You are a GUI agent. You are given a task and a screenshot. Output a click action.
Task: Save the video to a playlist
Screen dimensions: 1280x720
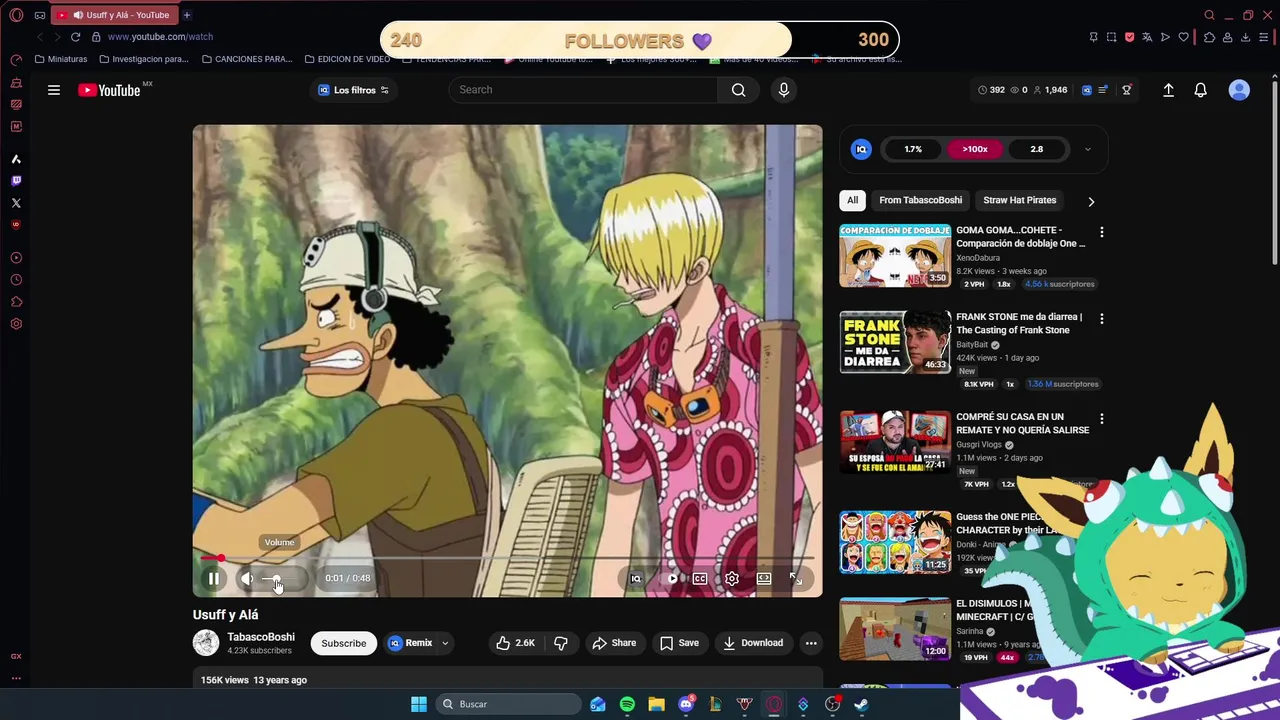pos(680,643)
